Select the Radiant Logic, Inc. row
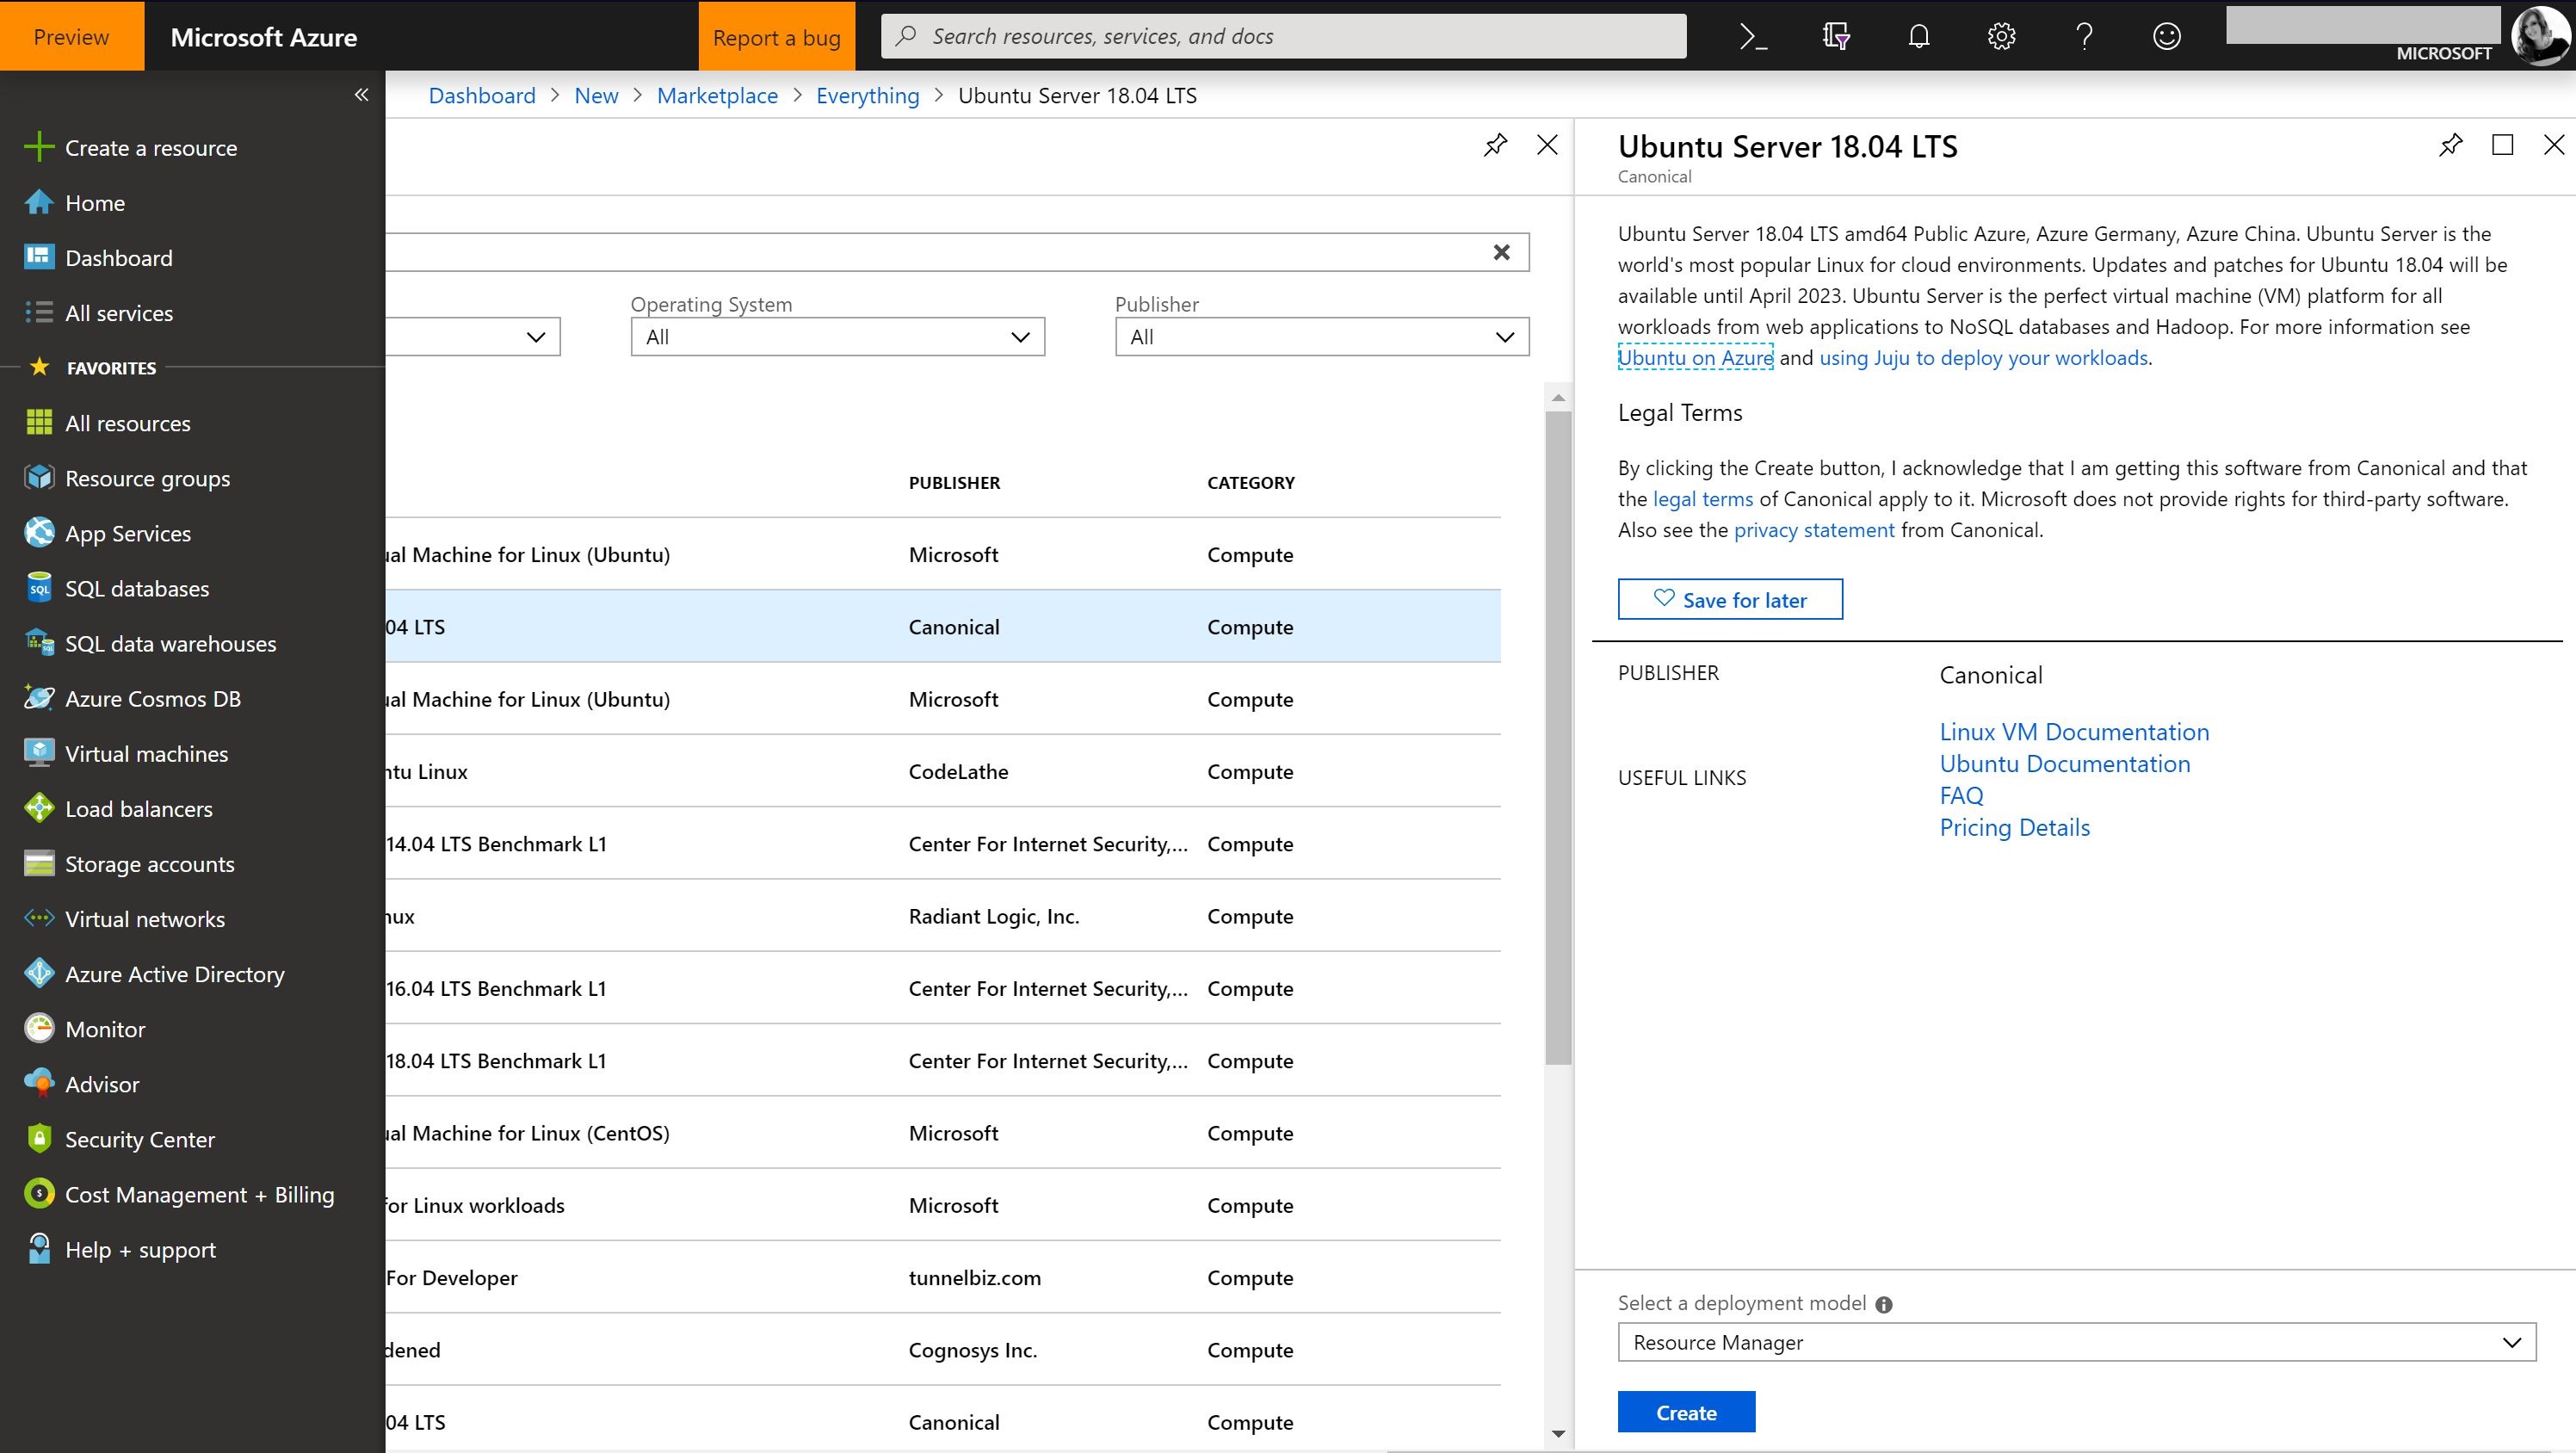The width and height of the screenshot is (2576, 1453). pos(943,916)
